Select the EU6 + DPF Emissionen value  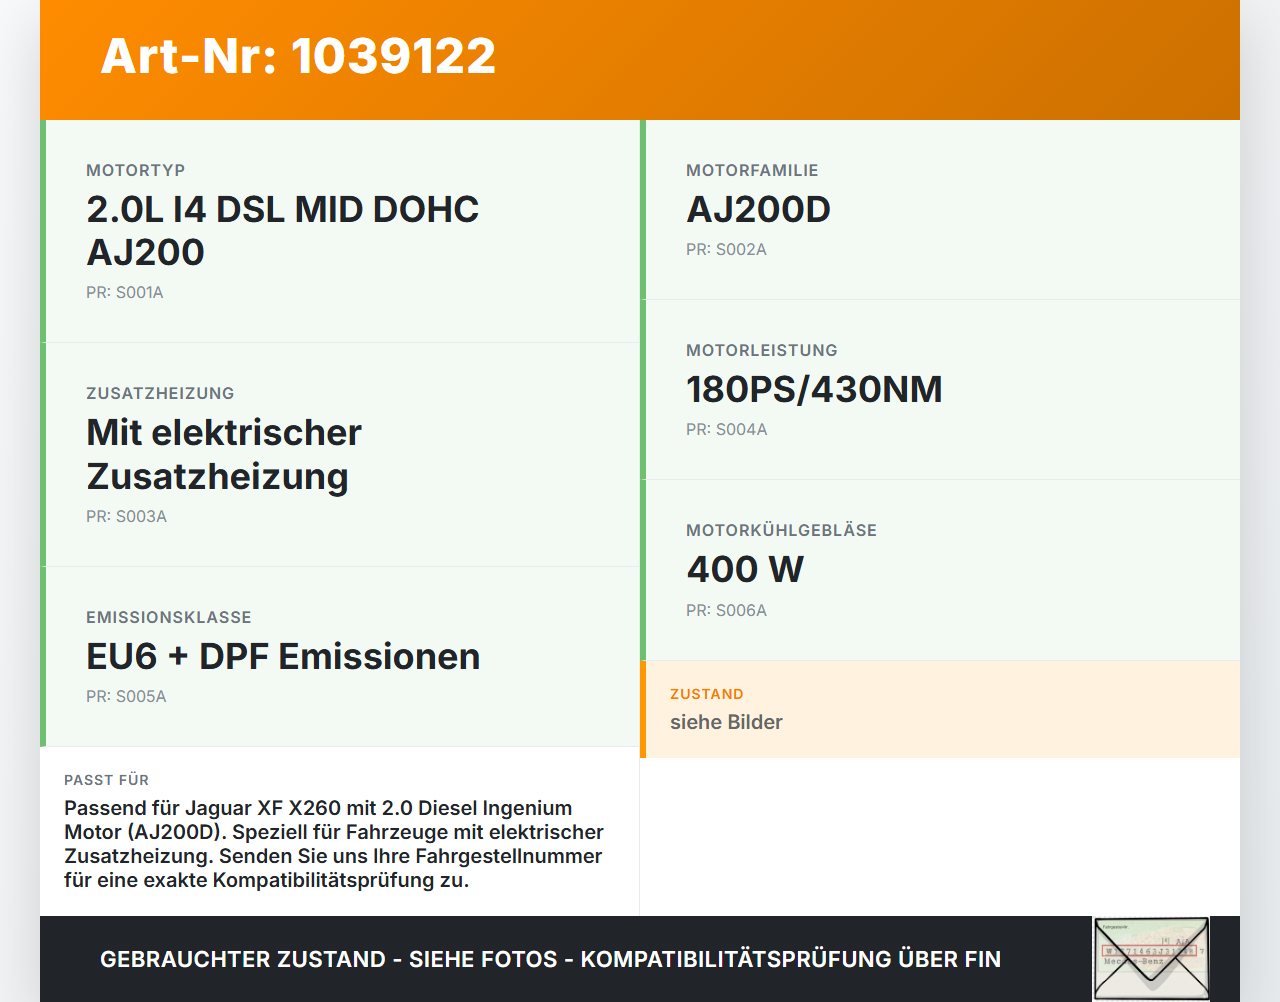tap(283, 656)
